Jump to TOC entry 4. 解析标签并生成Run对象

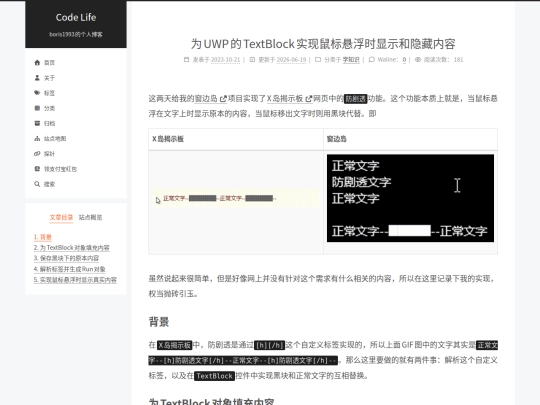pyautogui.click(x=70, y=269)
